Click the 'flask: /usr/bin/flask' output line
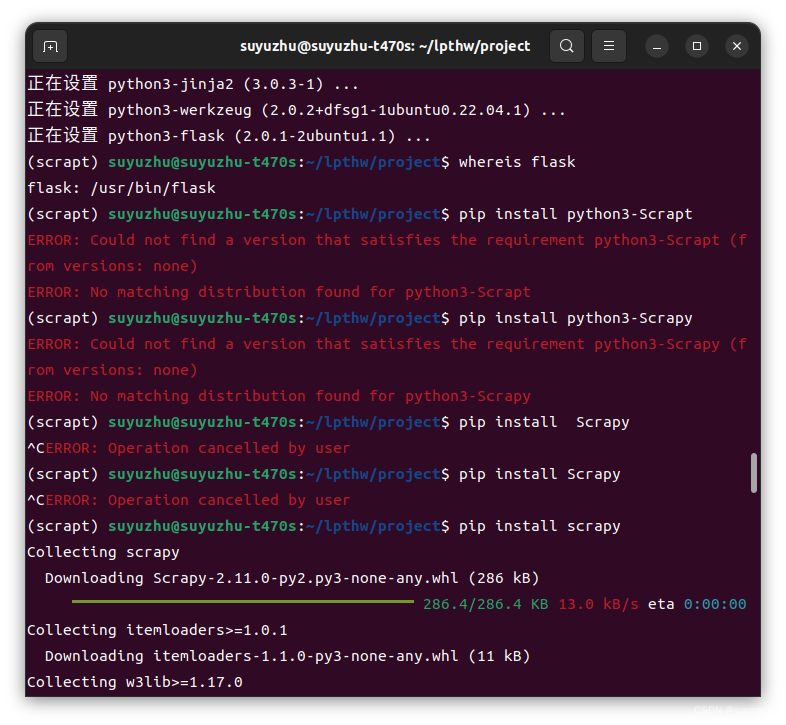This screenshot has width=786, height=725. coord(121,188)
